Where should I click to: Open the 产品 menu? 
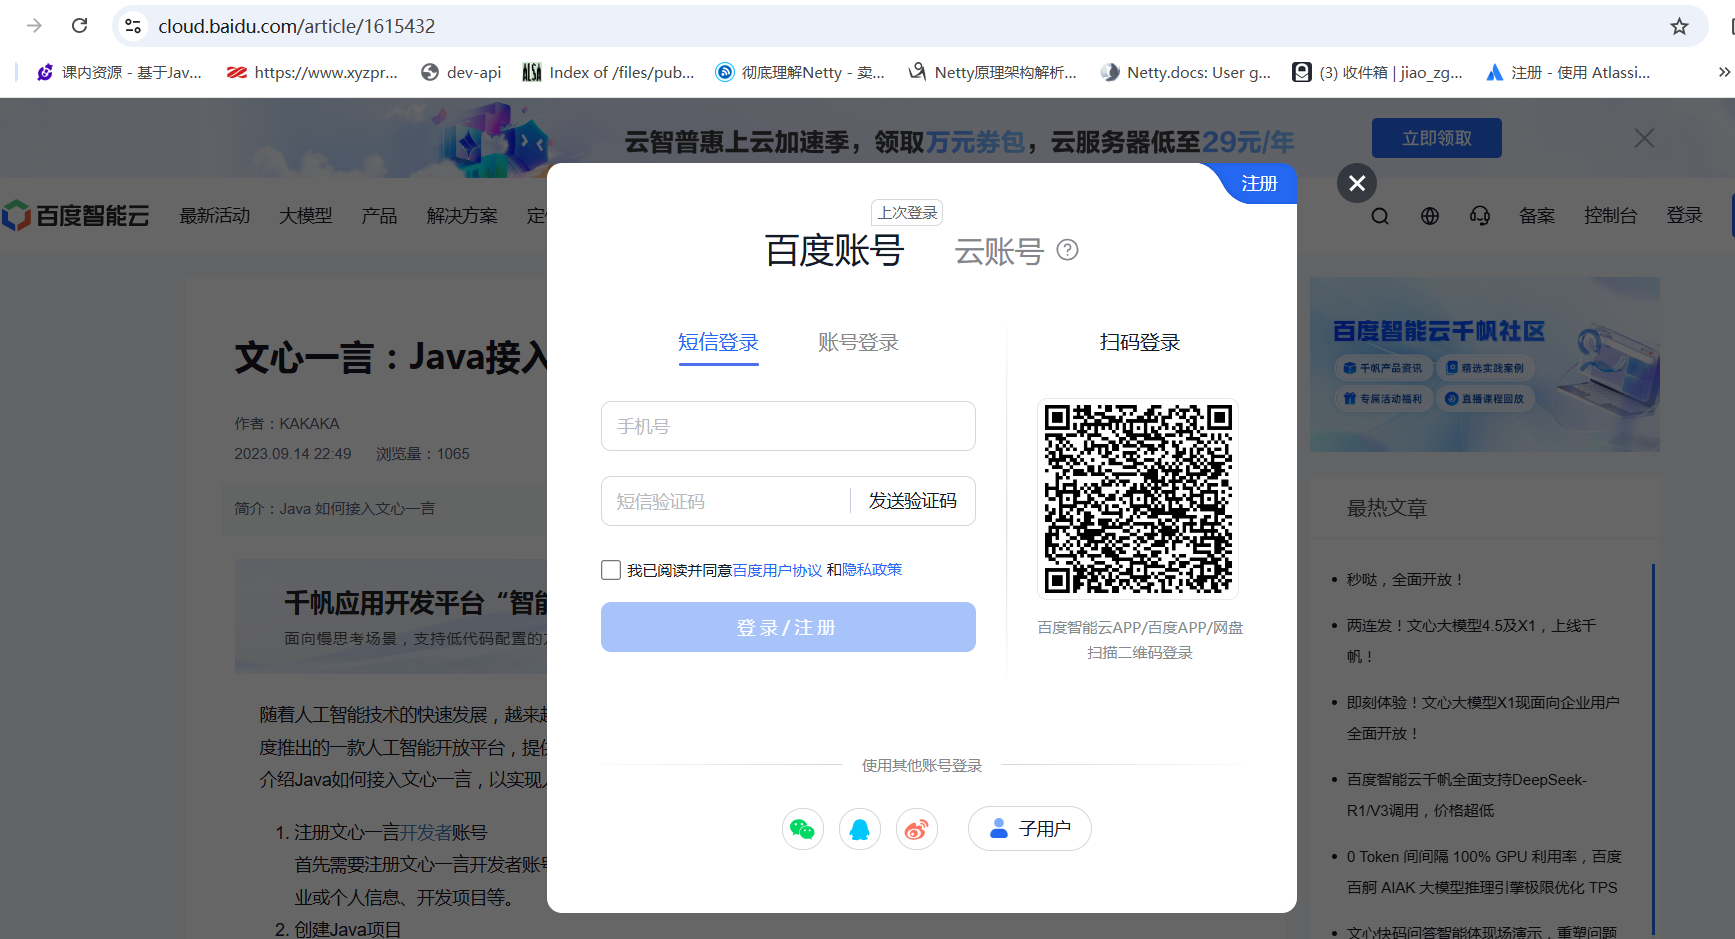point(380,216)
